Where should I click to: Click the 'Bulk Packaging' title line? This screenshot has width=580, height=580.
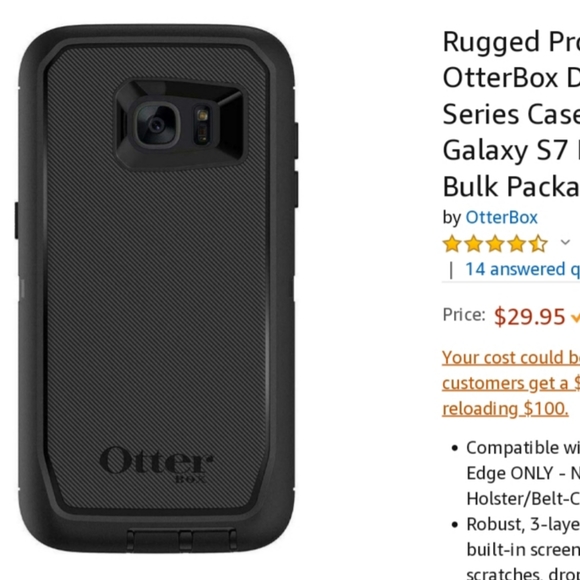click(511, 186)
